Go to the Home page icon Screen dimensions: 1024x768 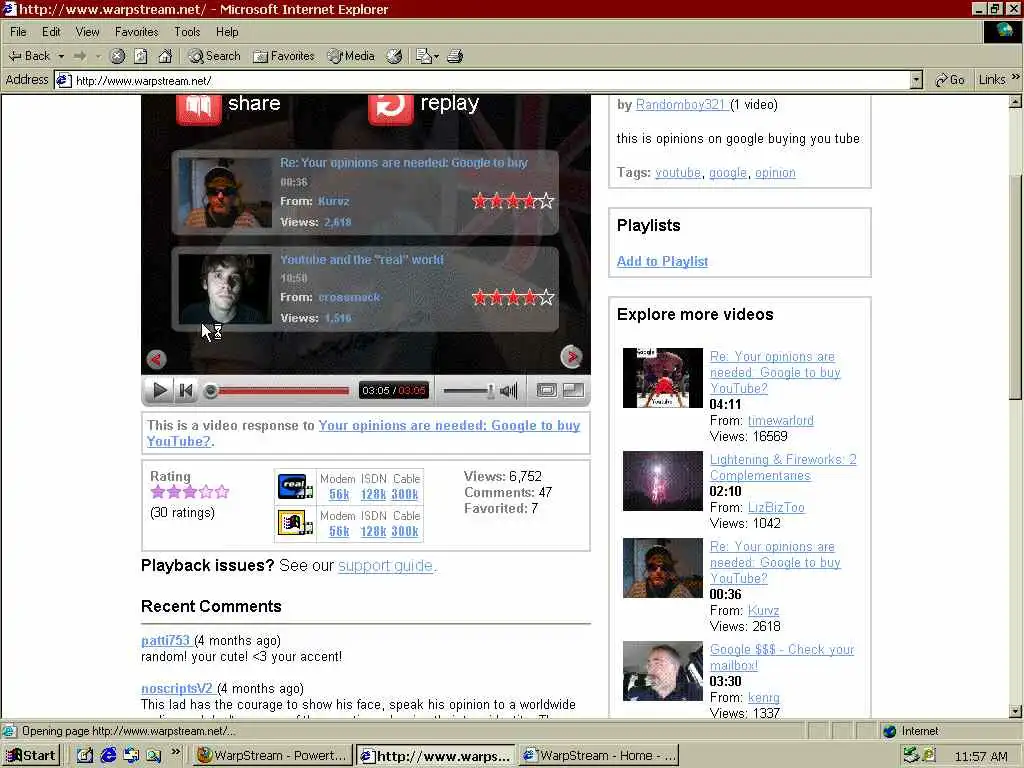165,56
